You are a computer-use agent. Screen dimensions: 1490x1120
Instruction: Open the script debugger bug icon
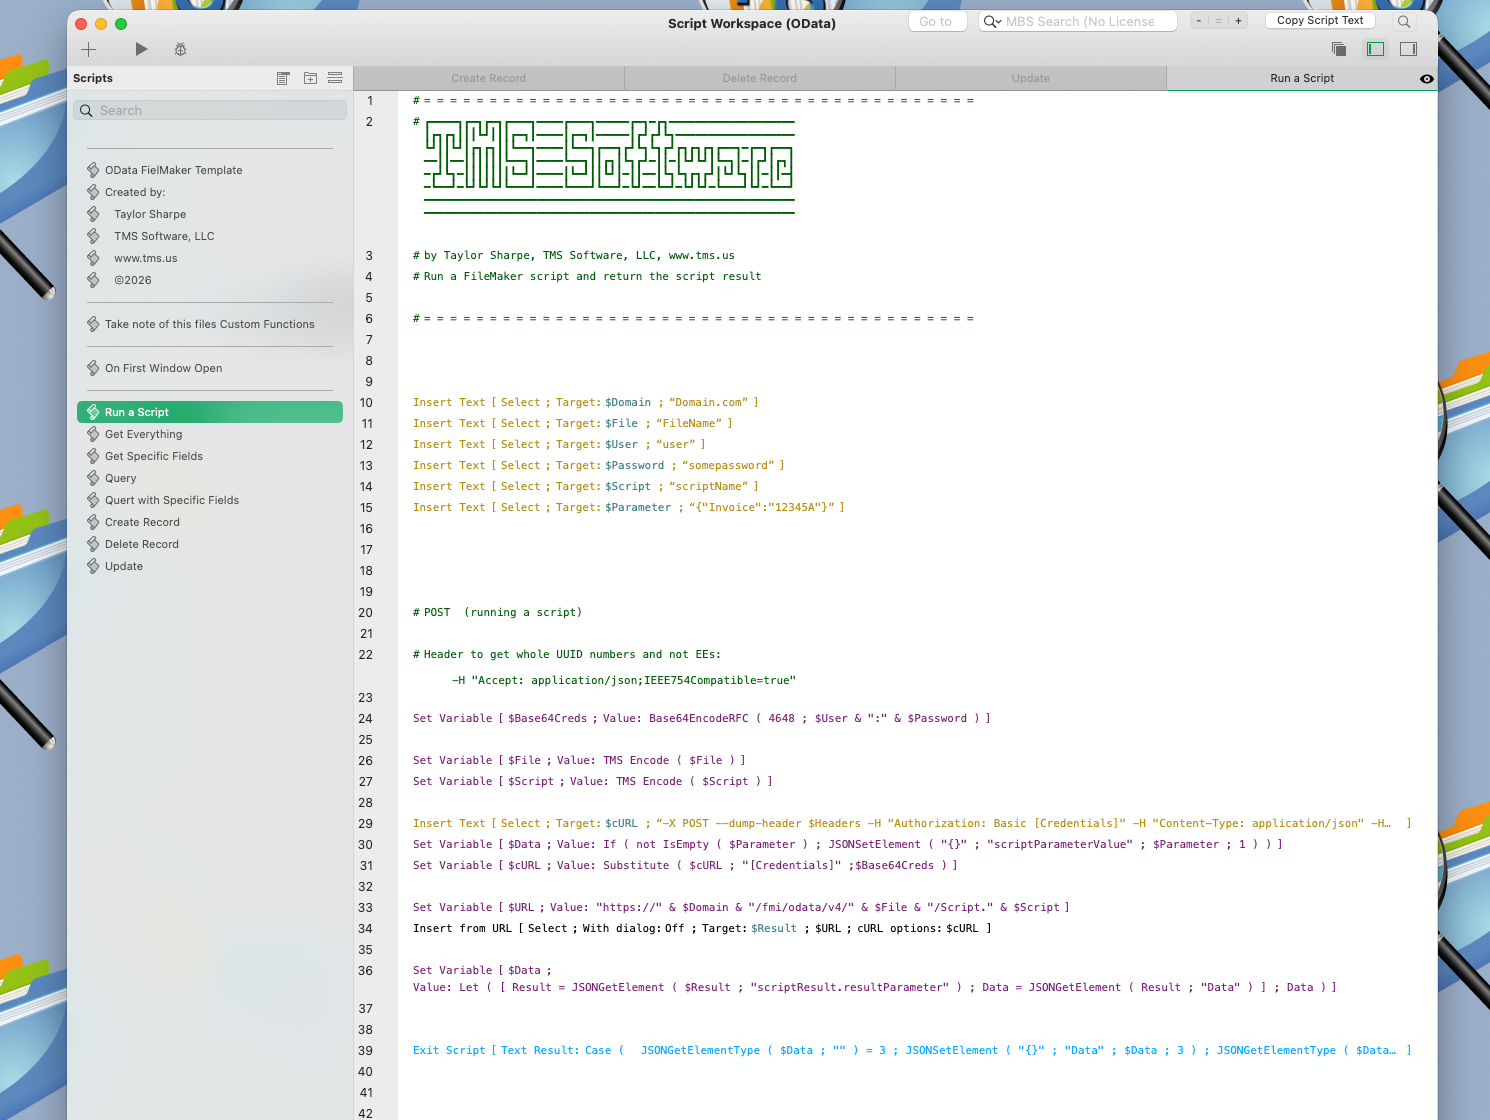[180, 49]
